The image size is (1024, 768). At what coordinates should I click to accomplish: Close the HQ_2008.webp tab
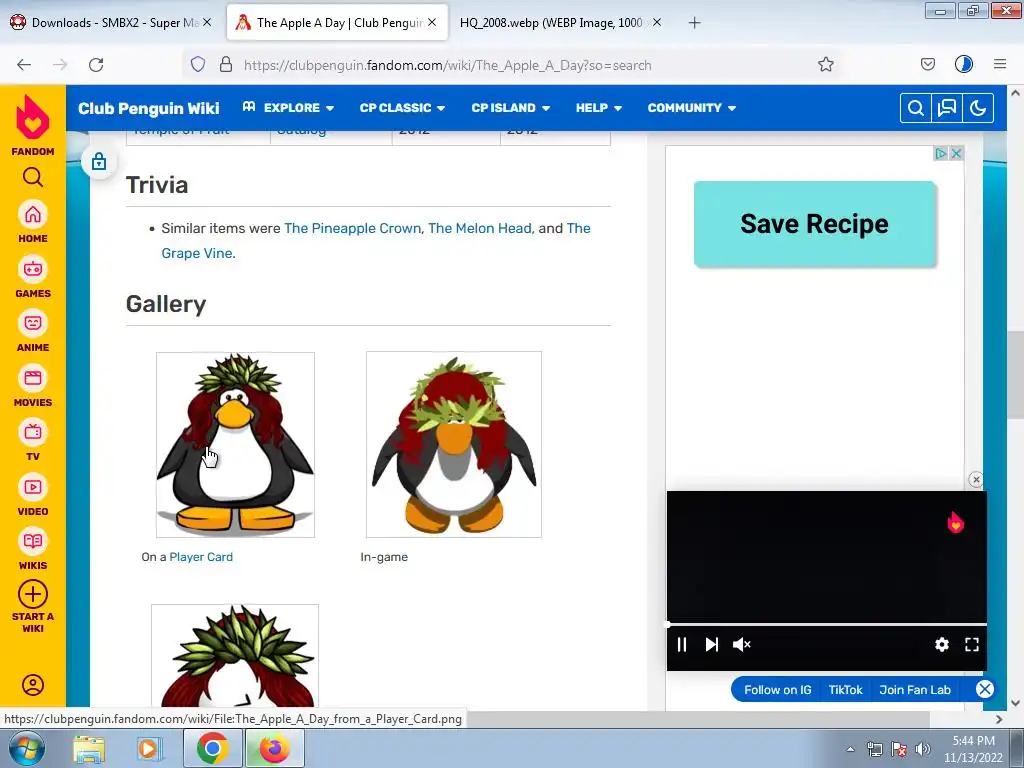click(657, 22)
